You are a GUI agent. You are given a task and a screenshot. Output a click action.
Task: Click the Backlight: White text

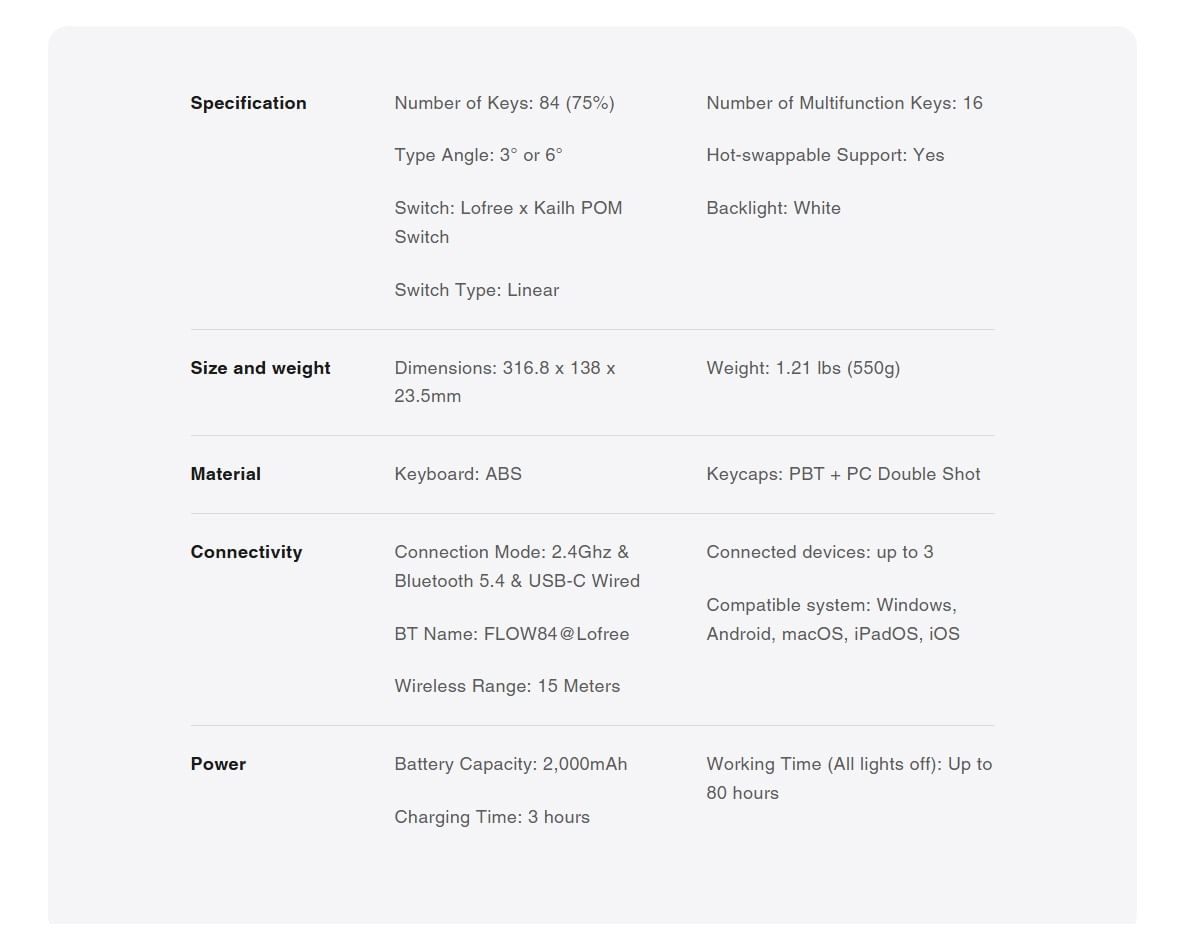click(x=773, y=208)
